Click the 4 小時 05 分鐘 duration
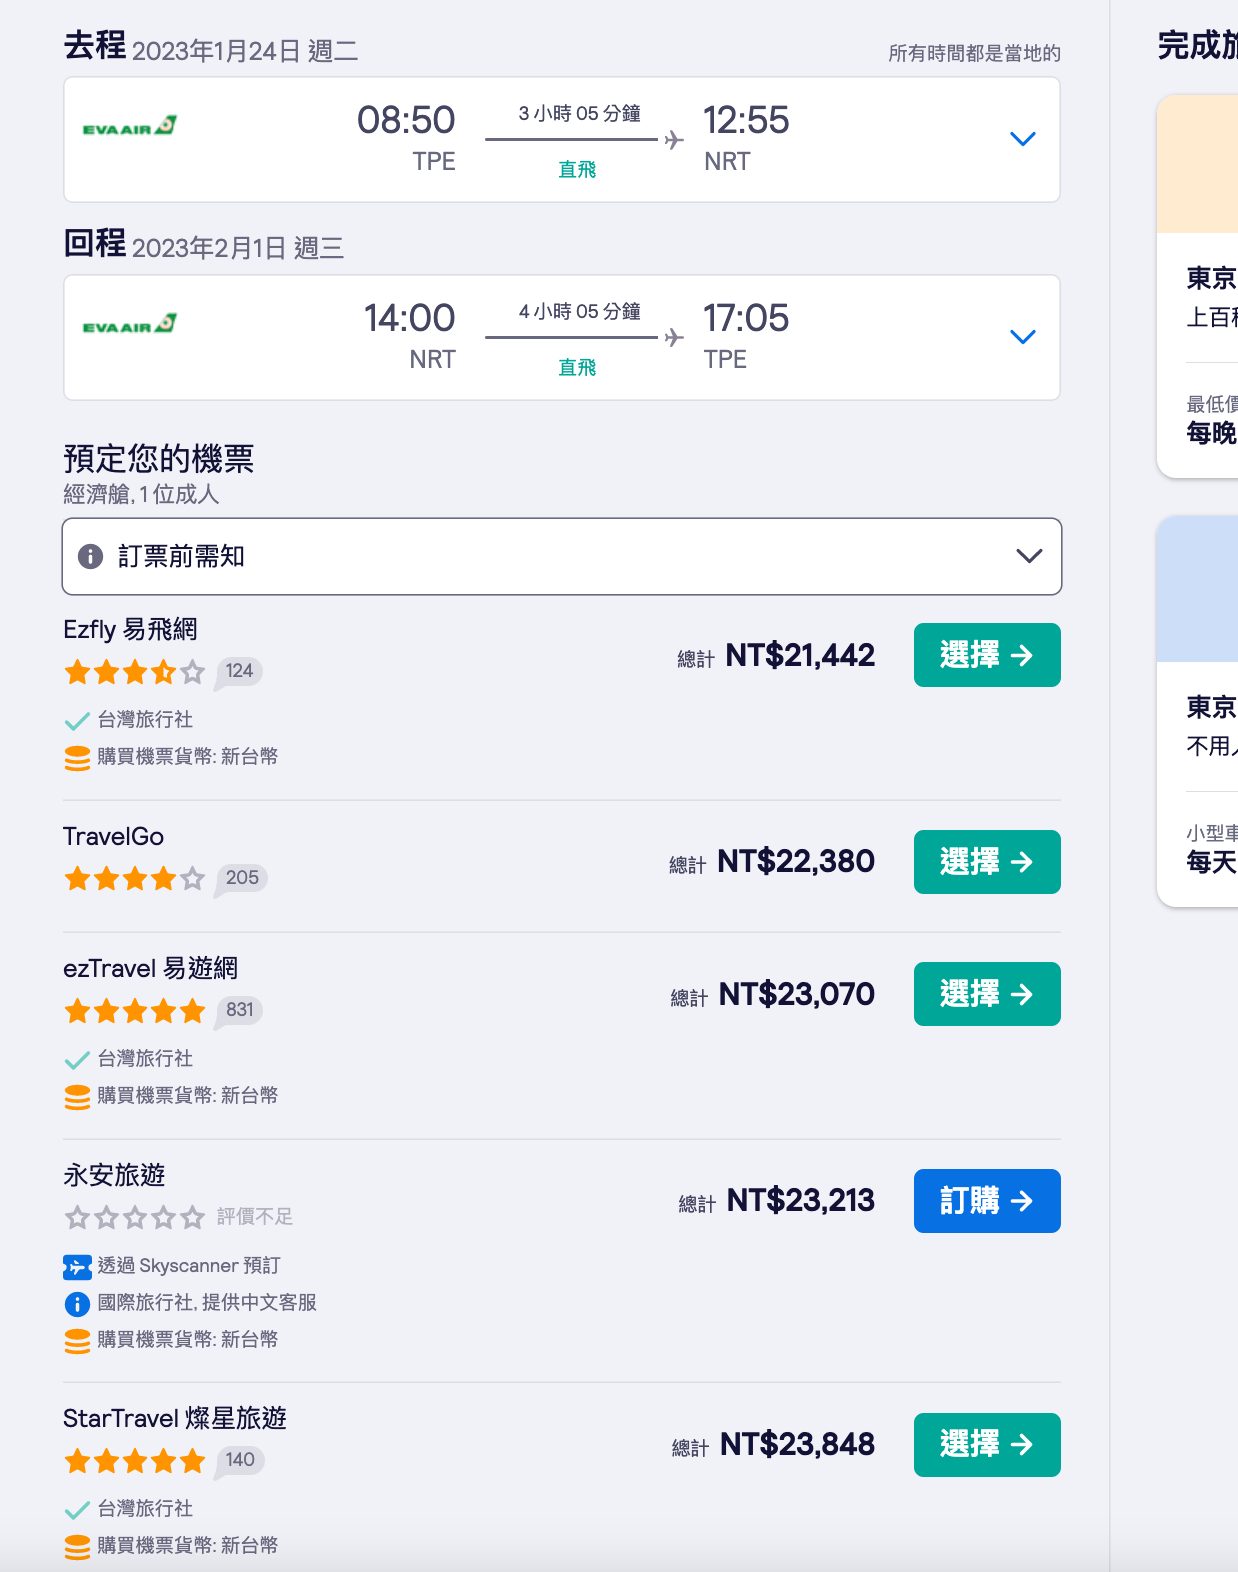 click(x=580, y=312)
